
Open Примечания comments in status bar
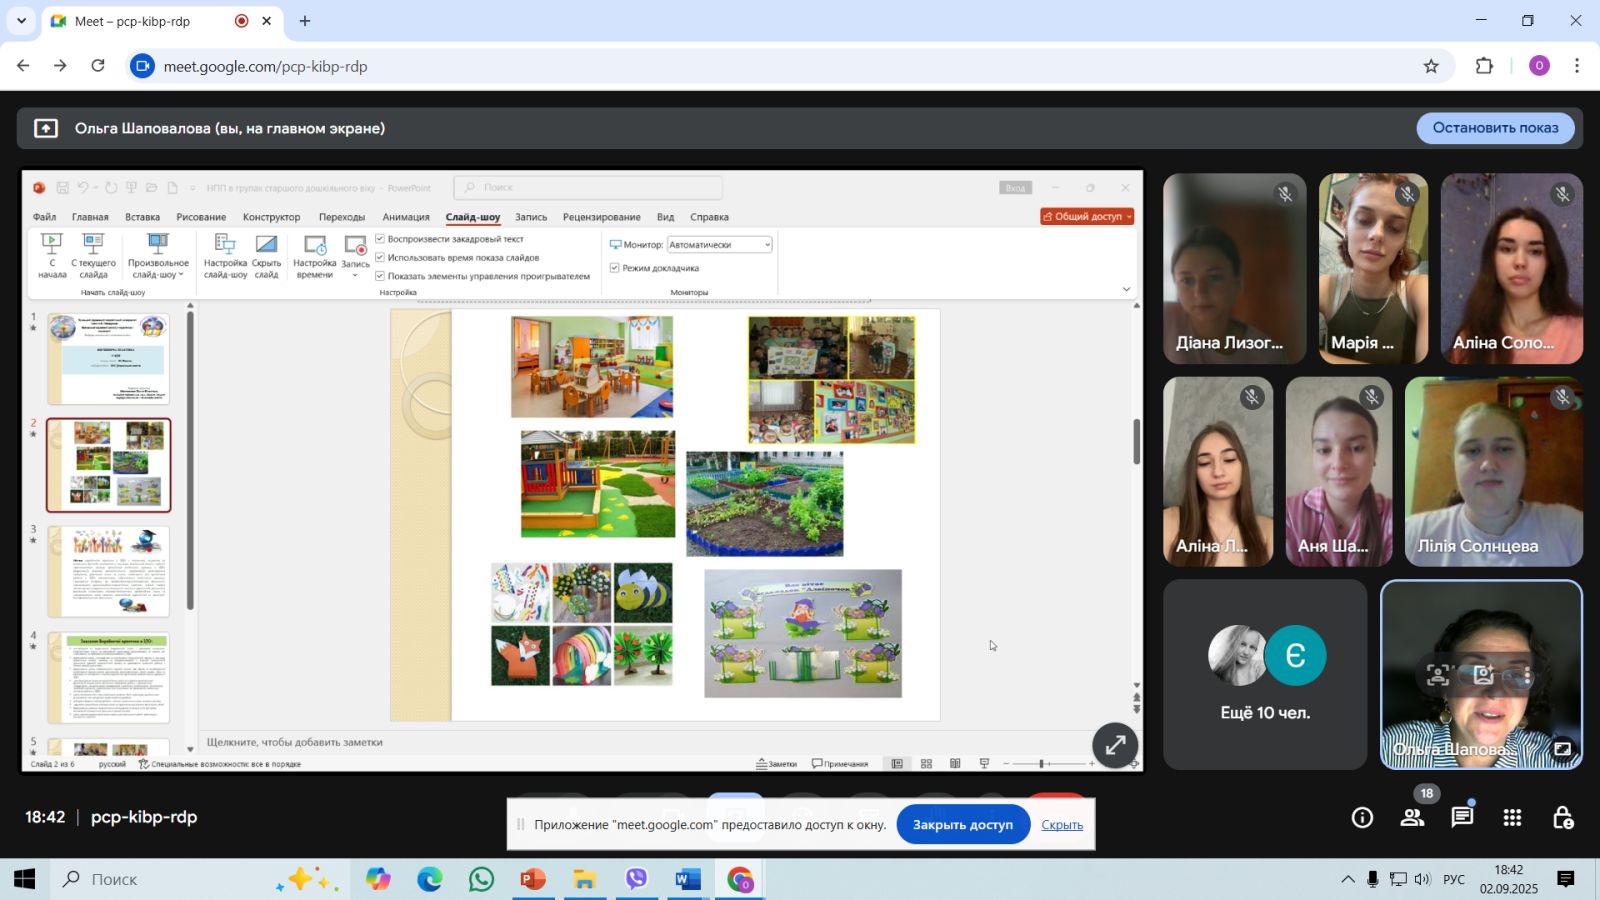(x=840, y=764)
